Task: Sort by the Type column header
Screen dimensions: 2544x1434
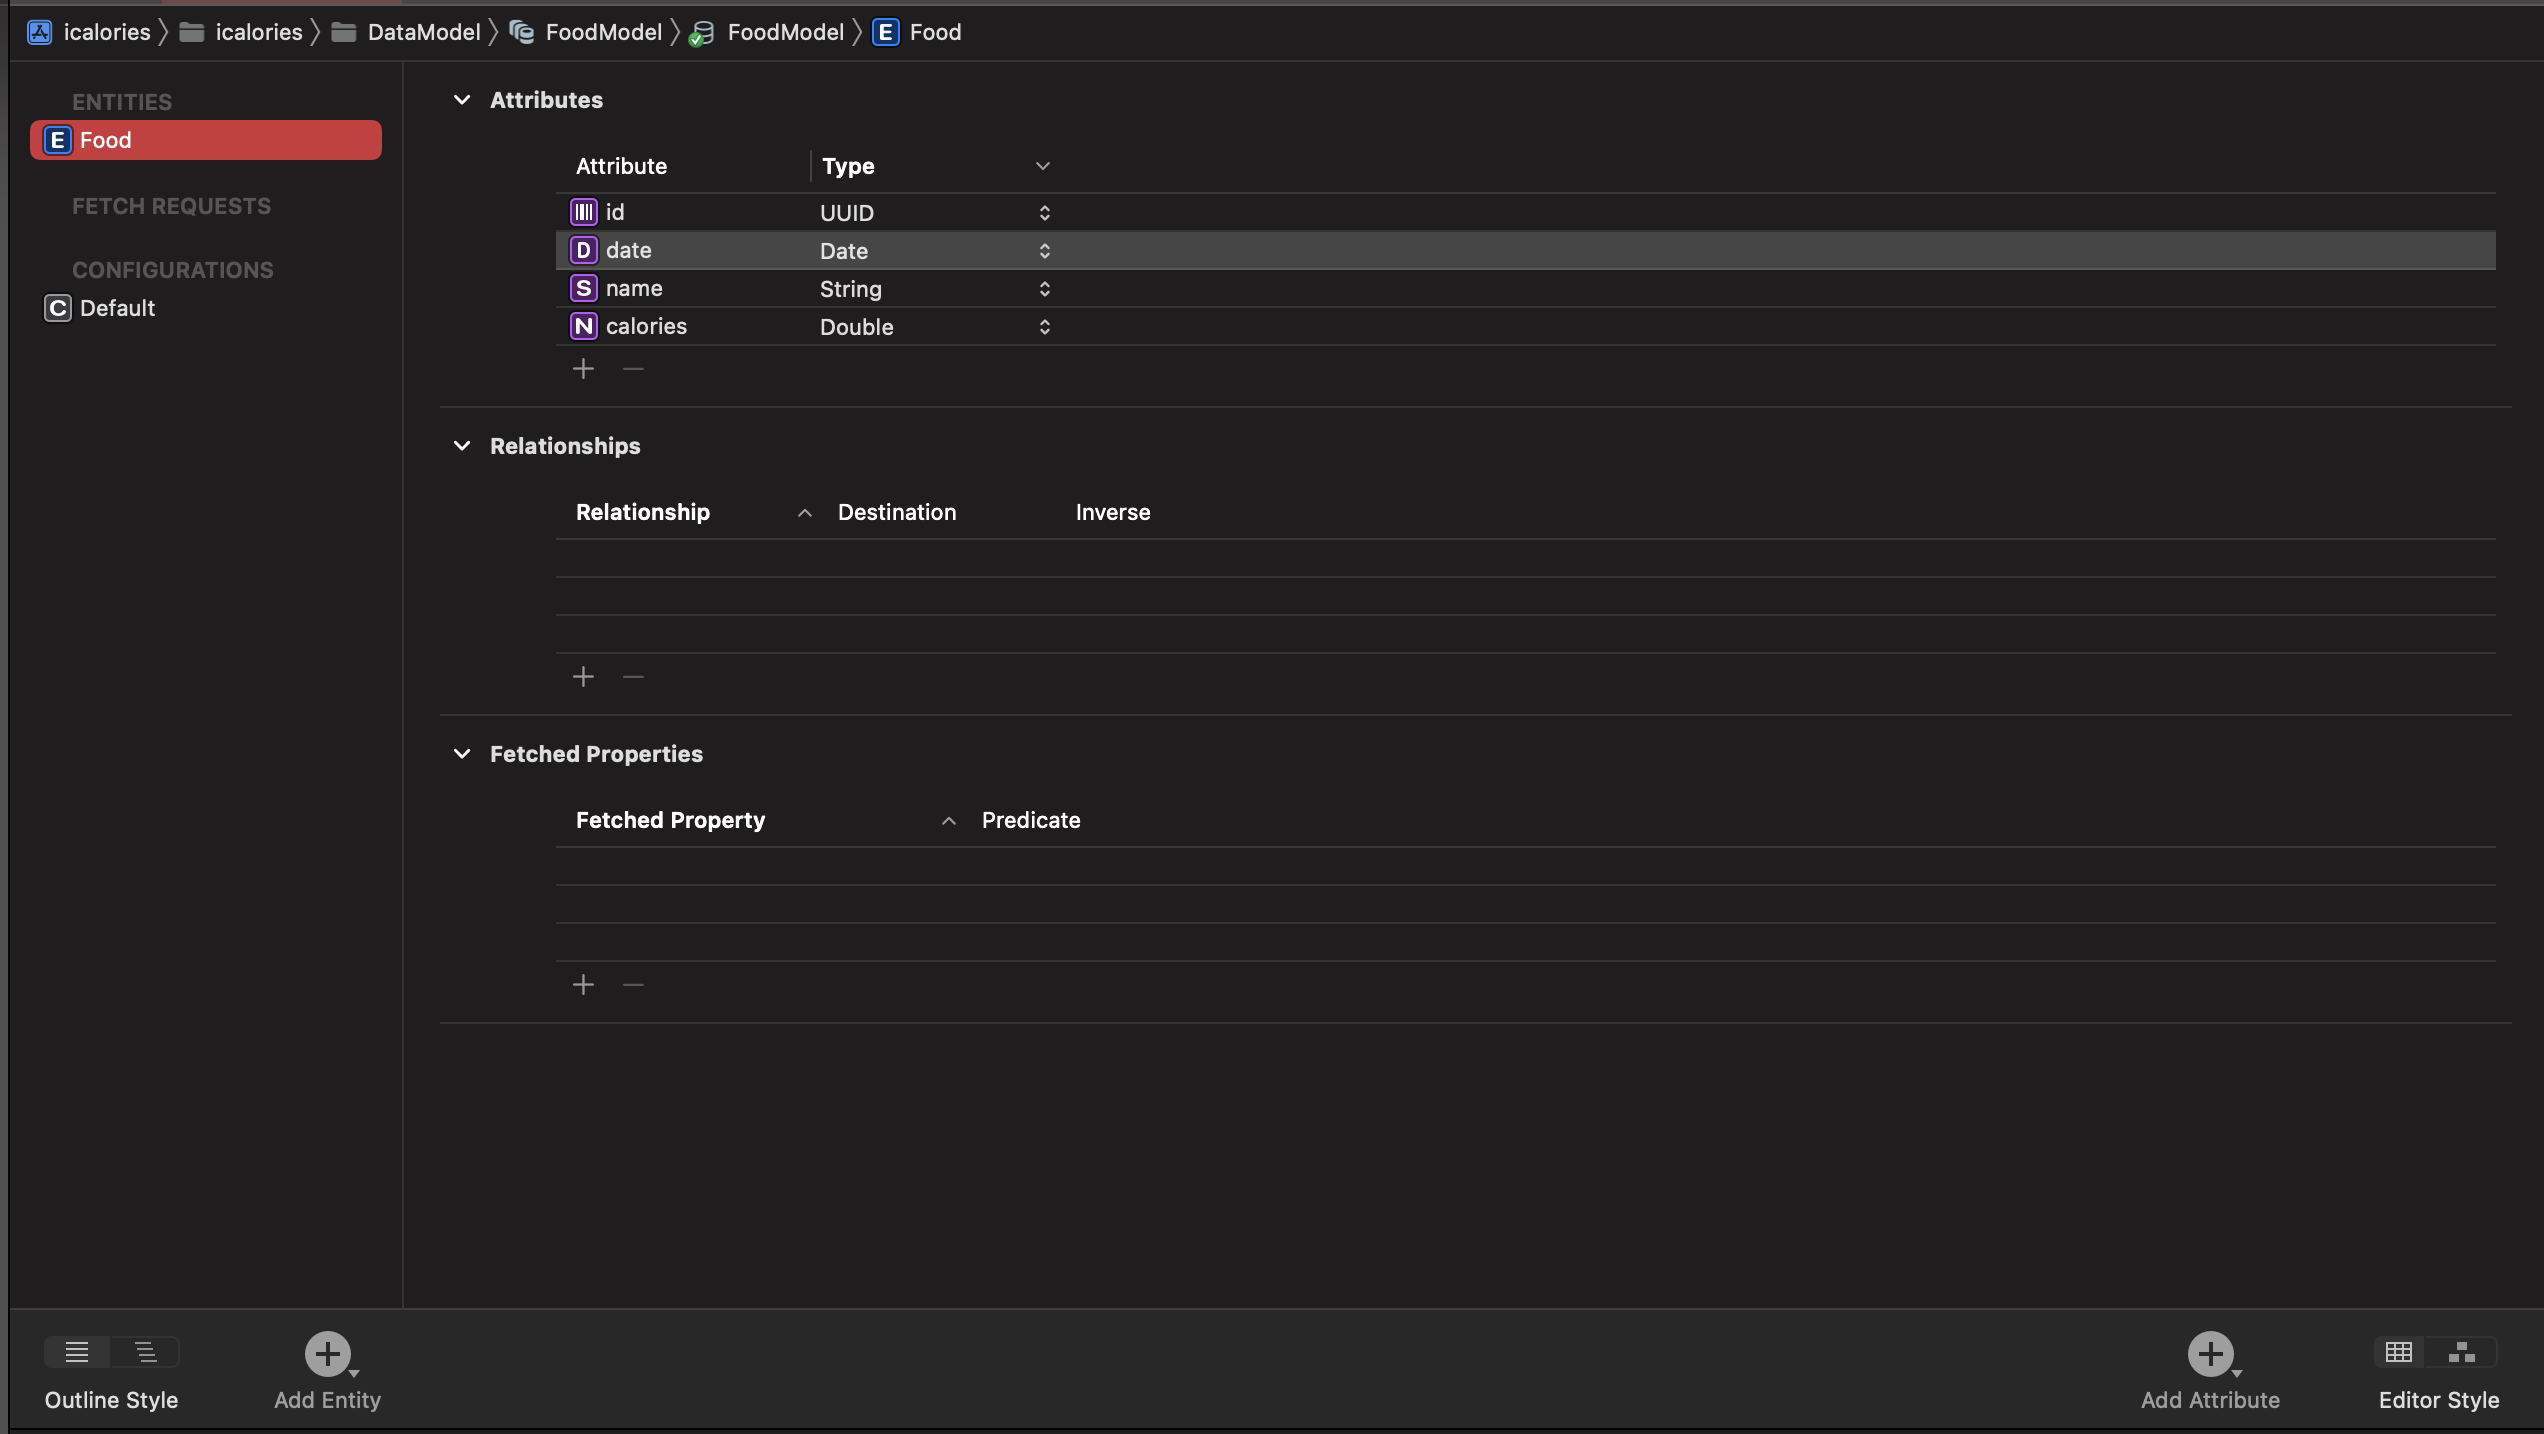Action: (x=848, y=166)
